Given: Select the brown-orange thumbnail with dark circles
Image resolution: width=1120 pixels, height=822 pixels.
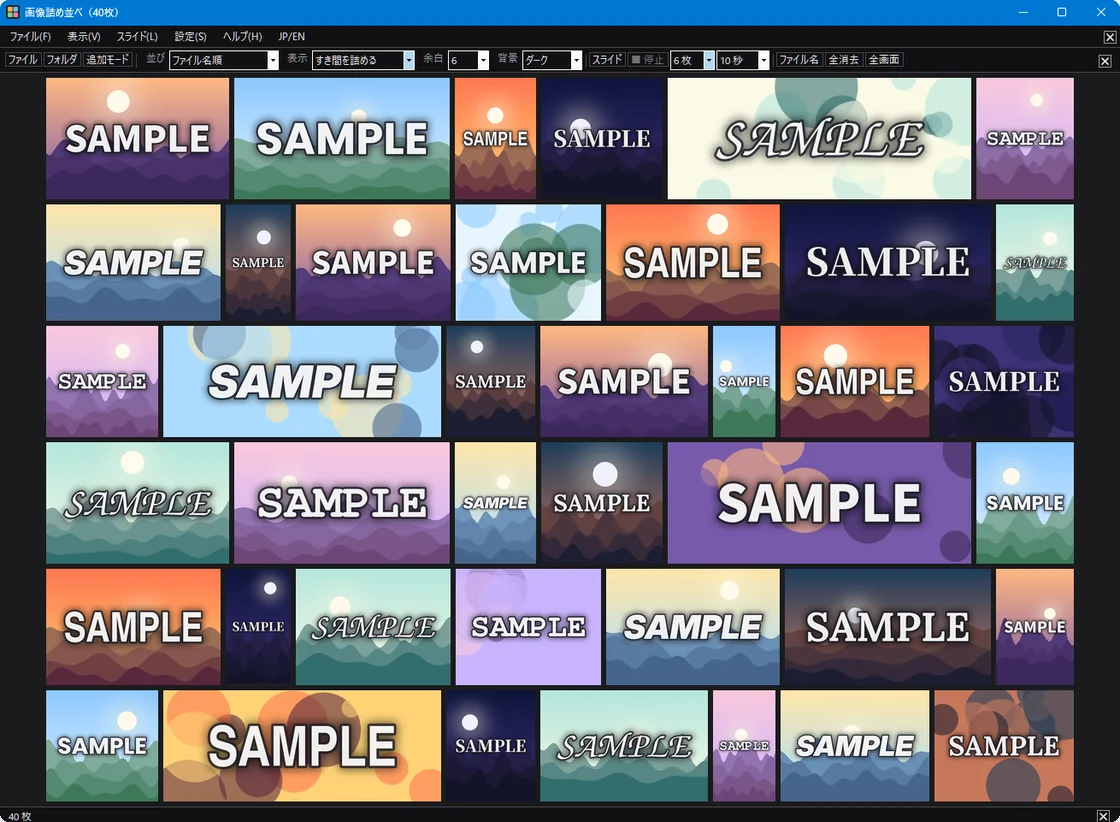Looking at the screenshot, I should [1004, 746].
